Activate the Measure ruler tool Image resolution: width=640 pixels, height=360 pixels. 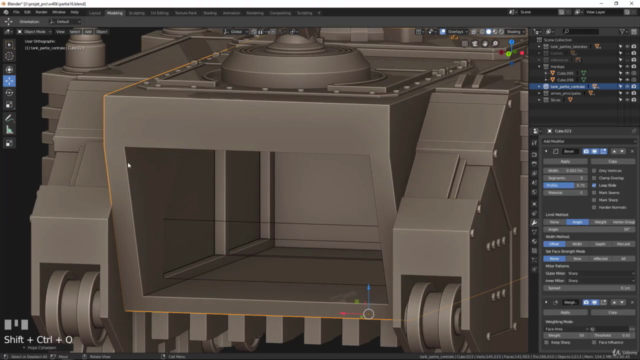pos(9,130)
